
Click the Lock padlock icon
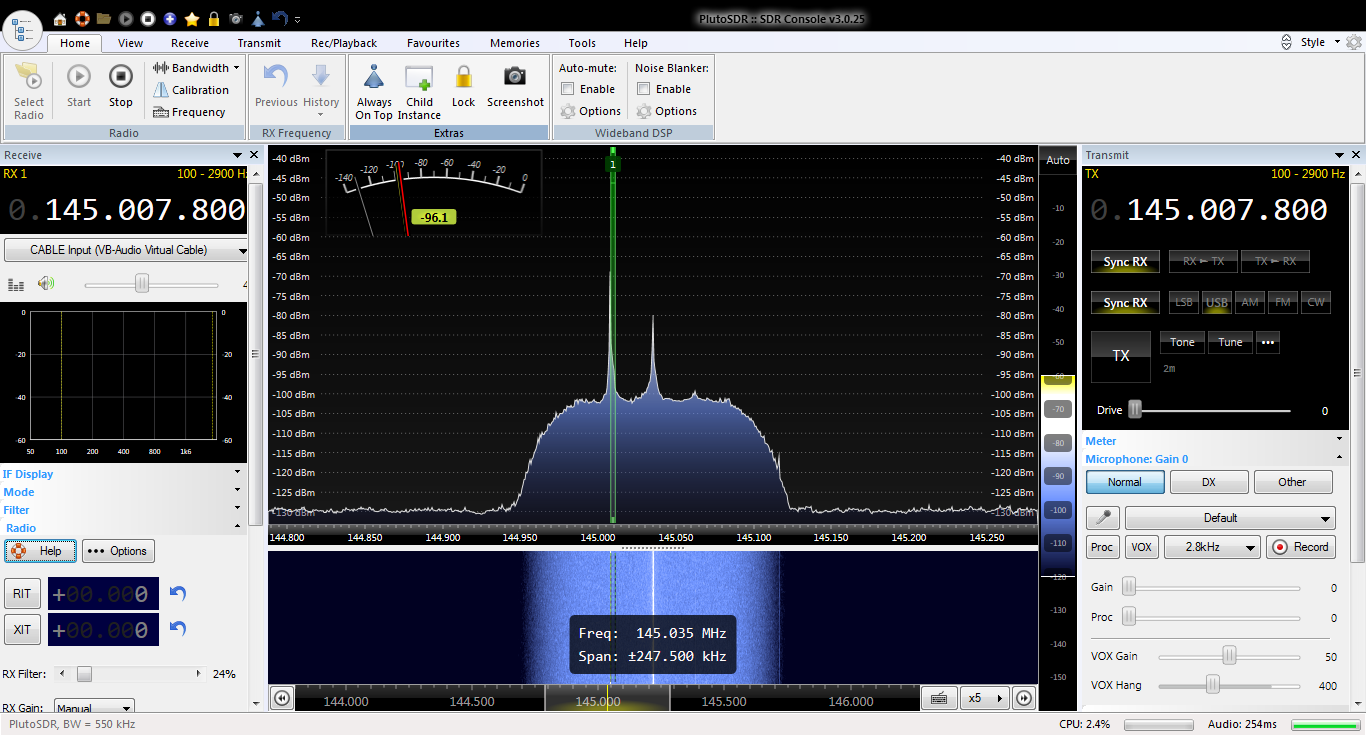(463, 77)
